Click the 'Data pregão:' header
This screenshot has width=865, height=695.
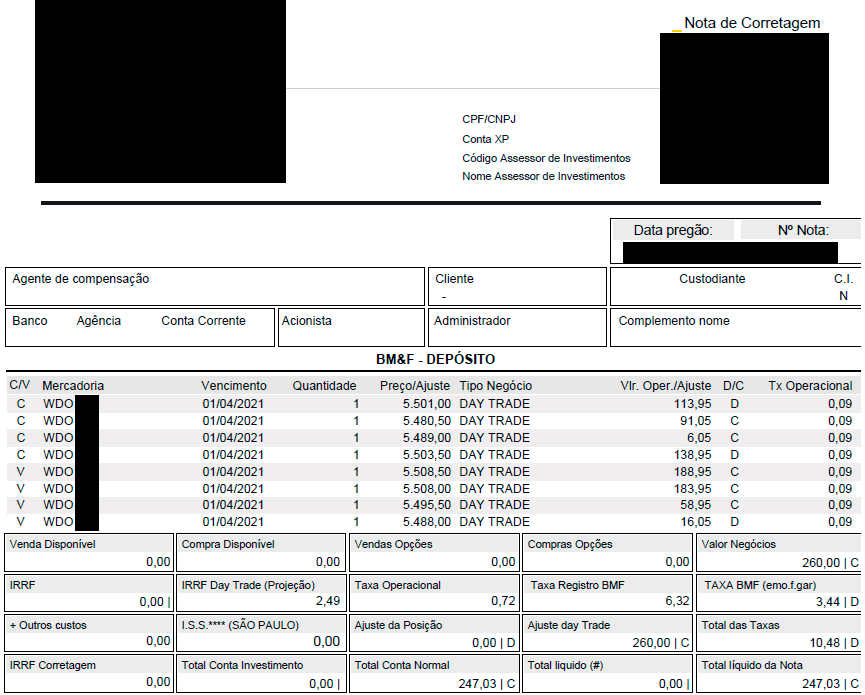673,230
